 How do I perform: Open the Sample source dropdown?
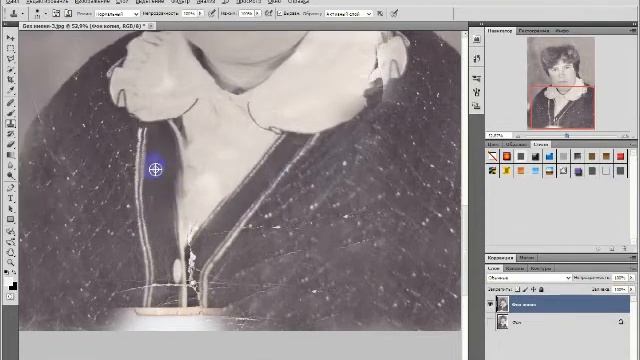click(x=348, y=14)
